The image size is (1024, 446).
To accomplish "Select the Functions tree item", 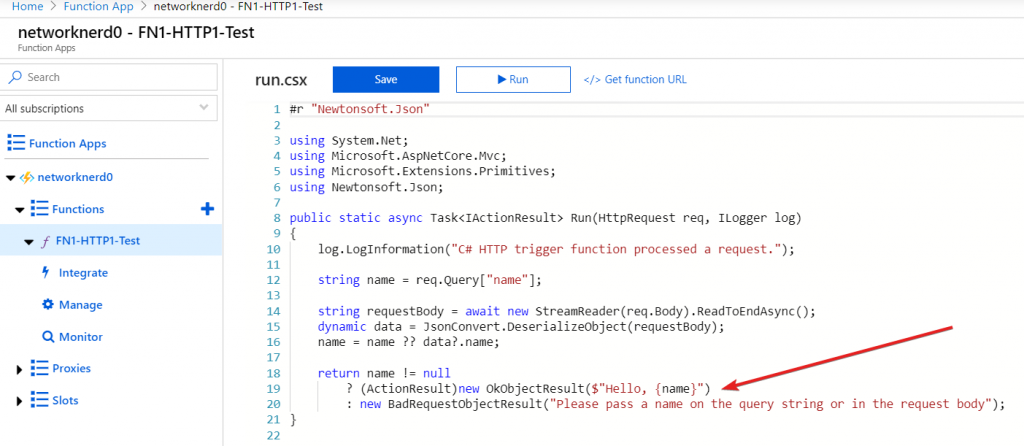I will 78,209.
